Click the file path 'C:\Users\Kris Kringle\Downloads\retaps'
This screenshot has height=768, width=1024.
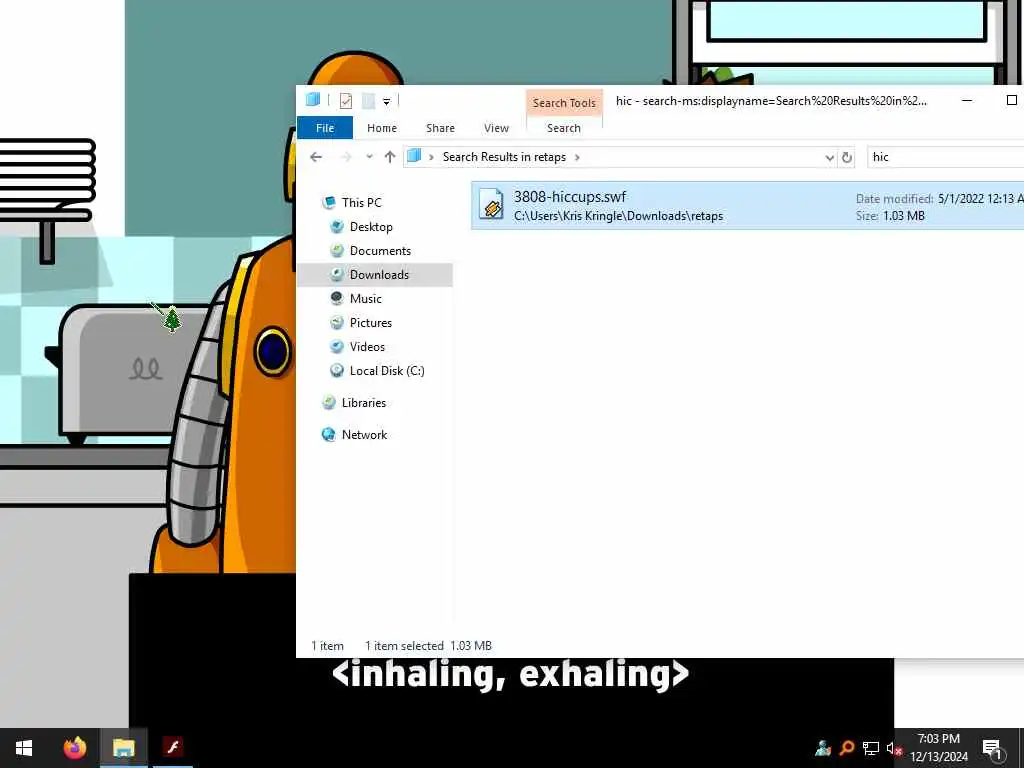coord(618,216)
